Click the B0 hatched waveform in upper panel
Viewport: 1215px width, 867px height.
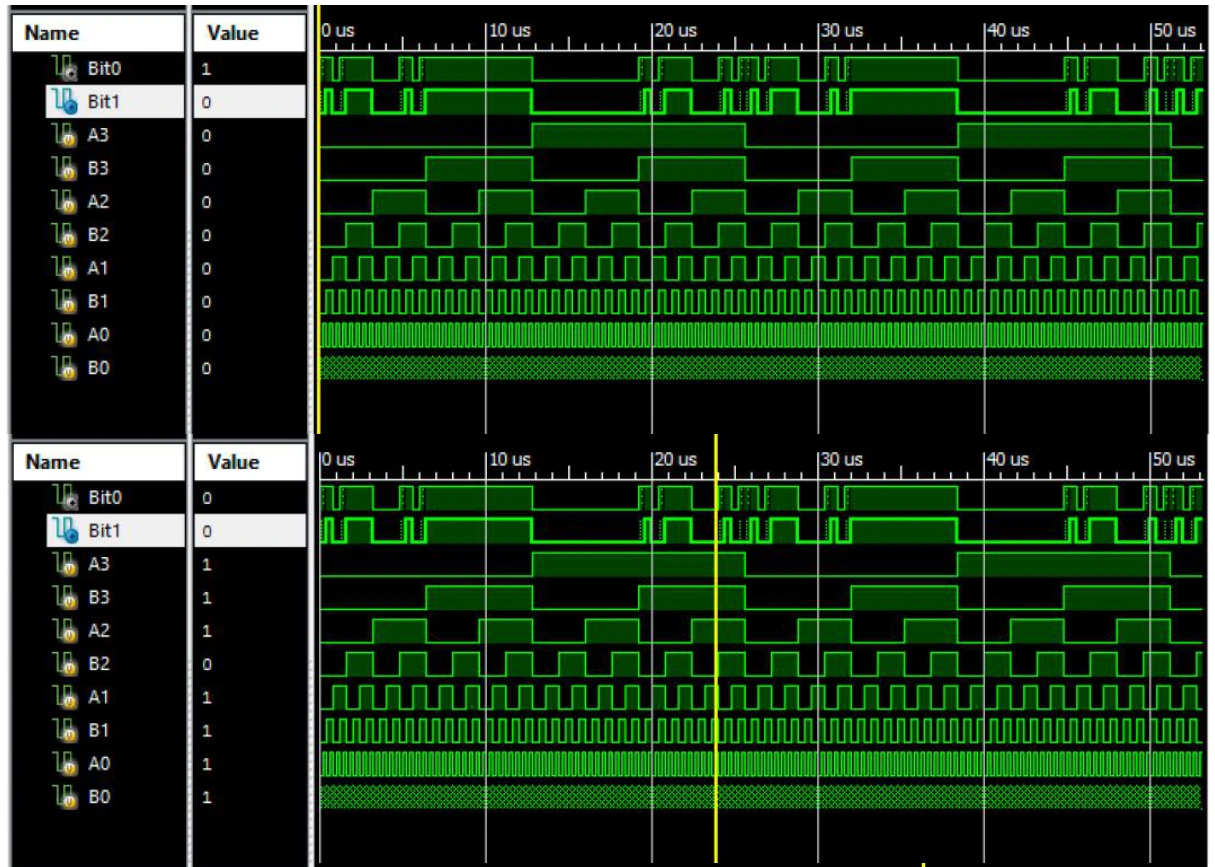(760, 369)
